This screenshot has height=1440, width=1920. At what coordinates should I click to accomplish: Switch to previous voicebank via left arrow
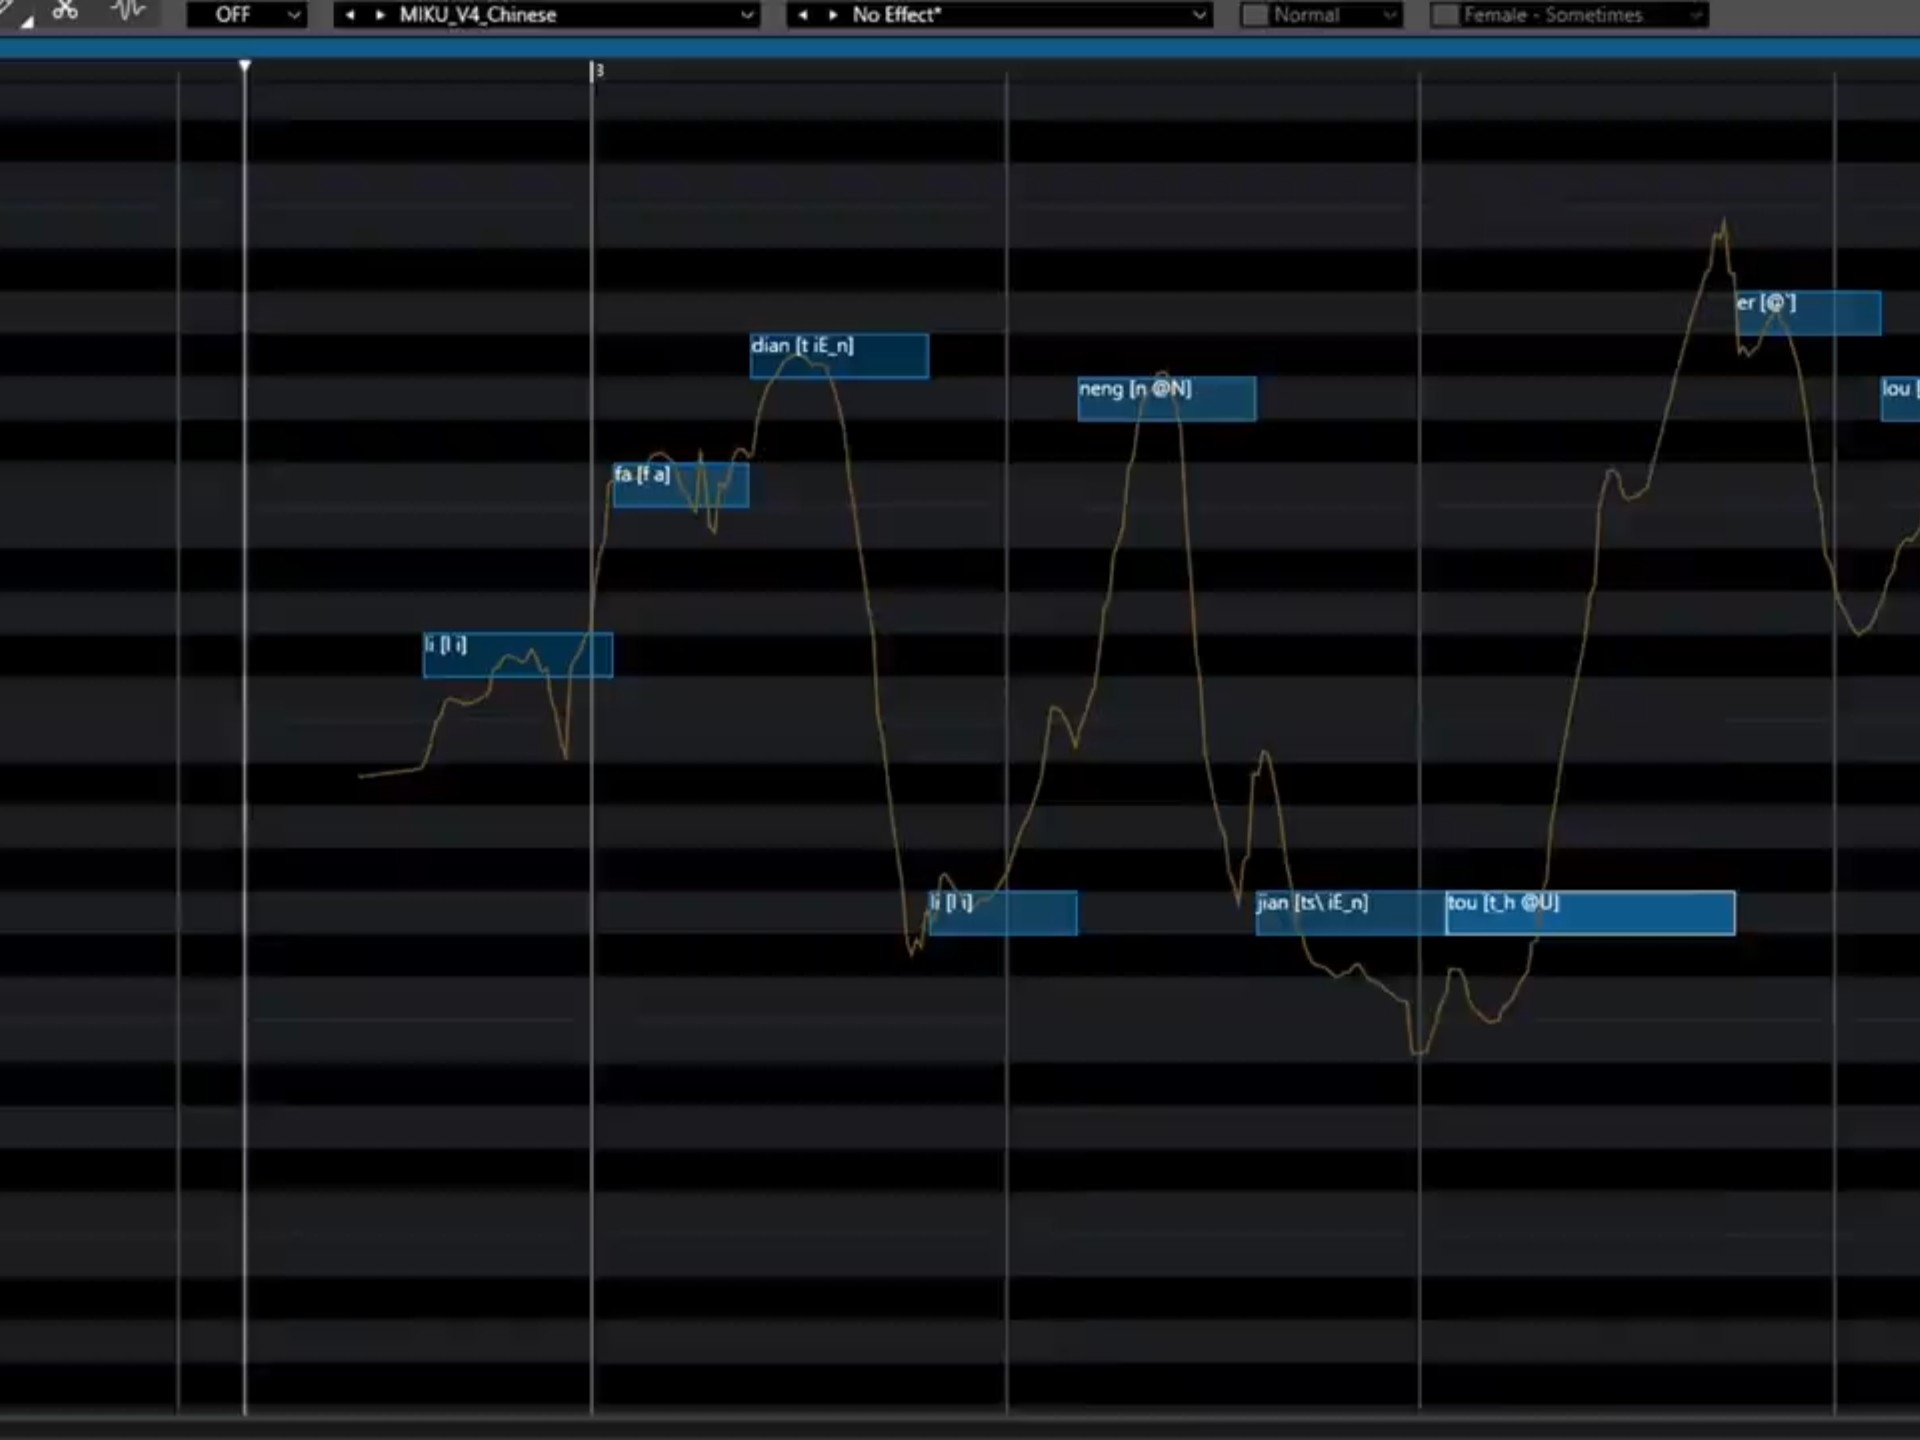click(x=350, y=15)
